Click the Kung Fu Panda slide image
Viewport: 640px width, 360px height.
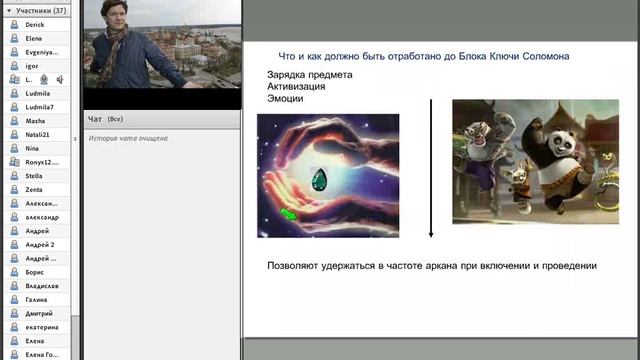[536, 162]
